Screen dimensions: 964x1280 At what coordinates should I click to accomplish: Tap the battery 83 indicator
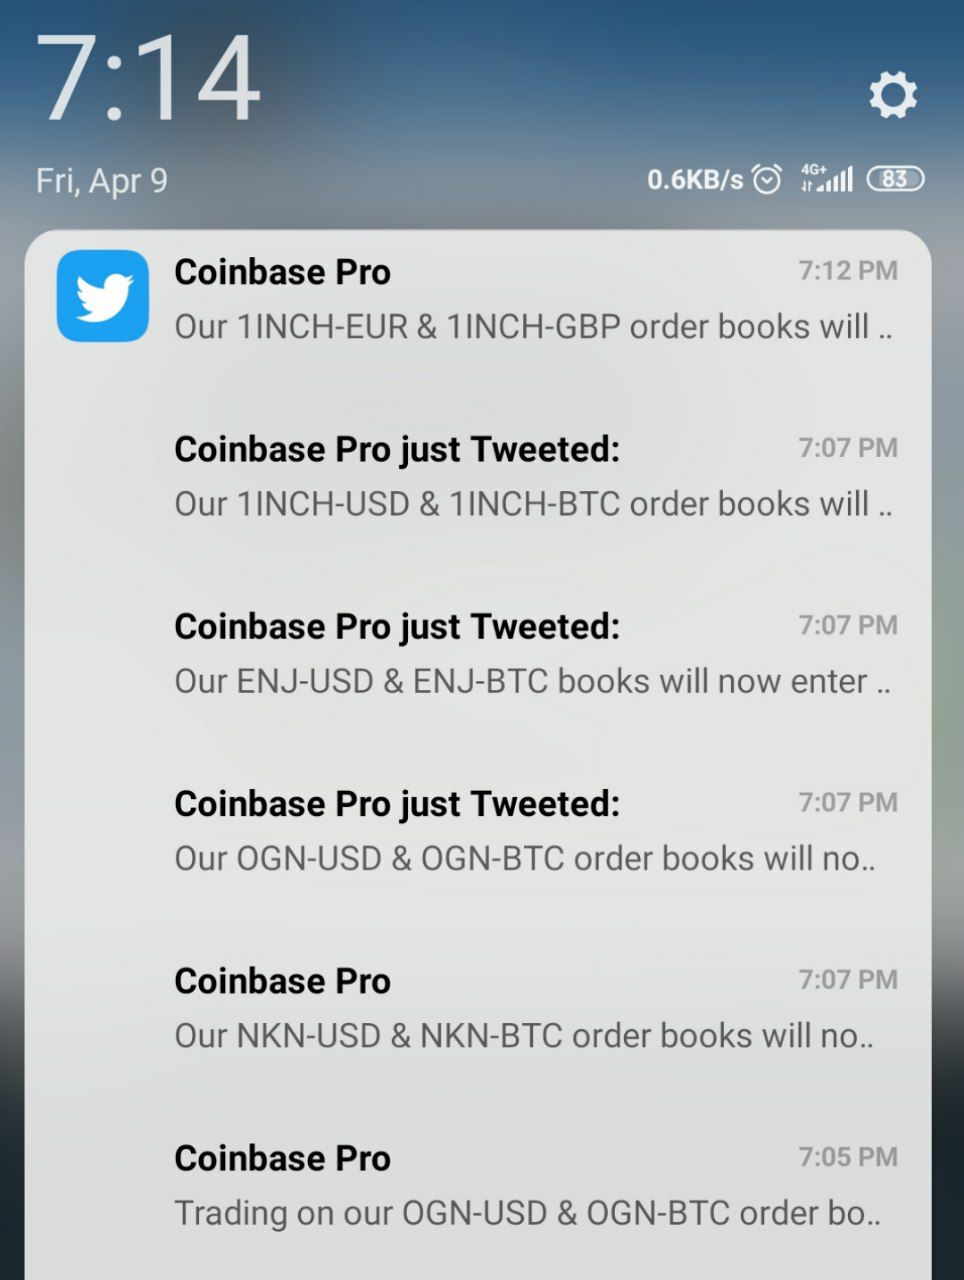895,179
